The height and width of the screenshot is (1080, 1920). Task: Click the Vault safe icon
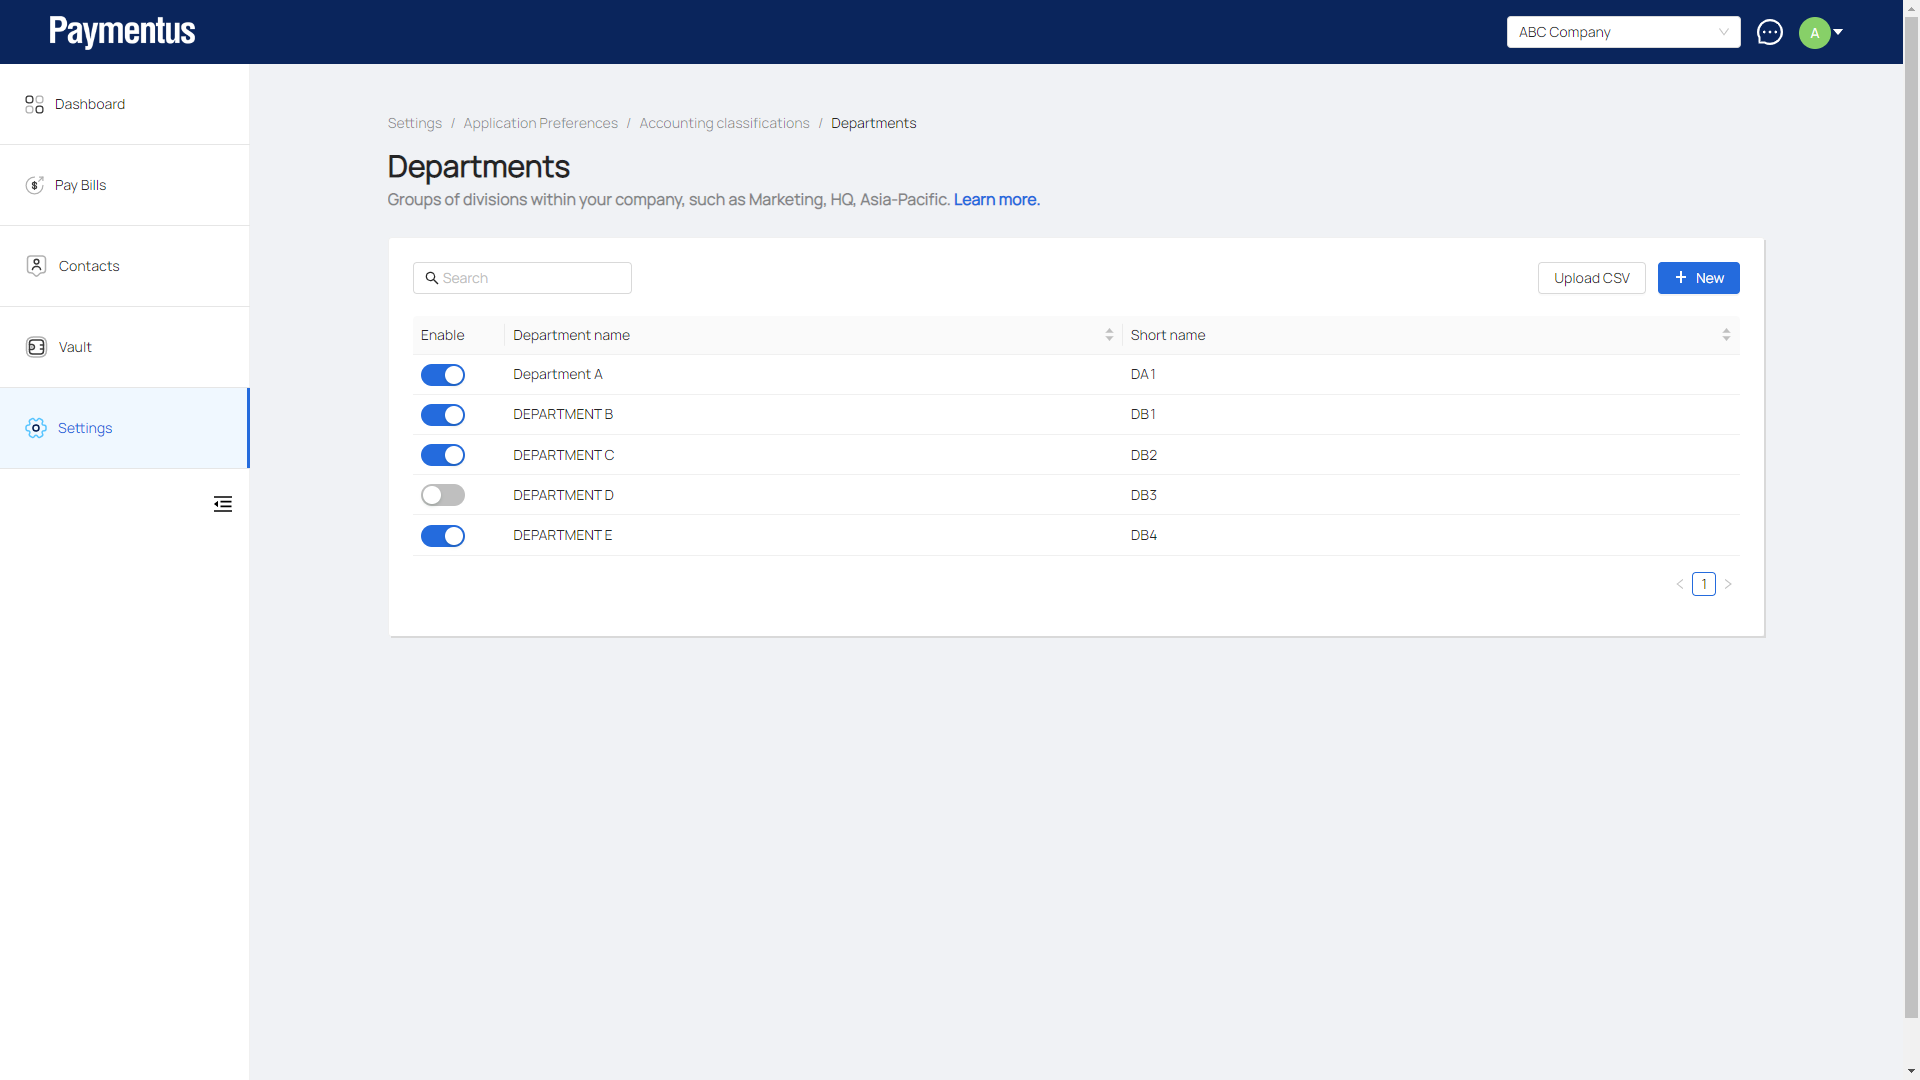point(36,347)
